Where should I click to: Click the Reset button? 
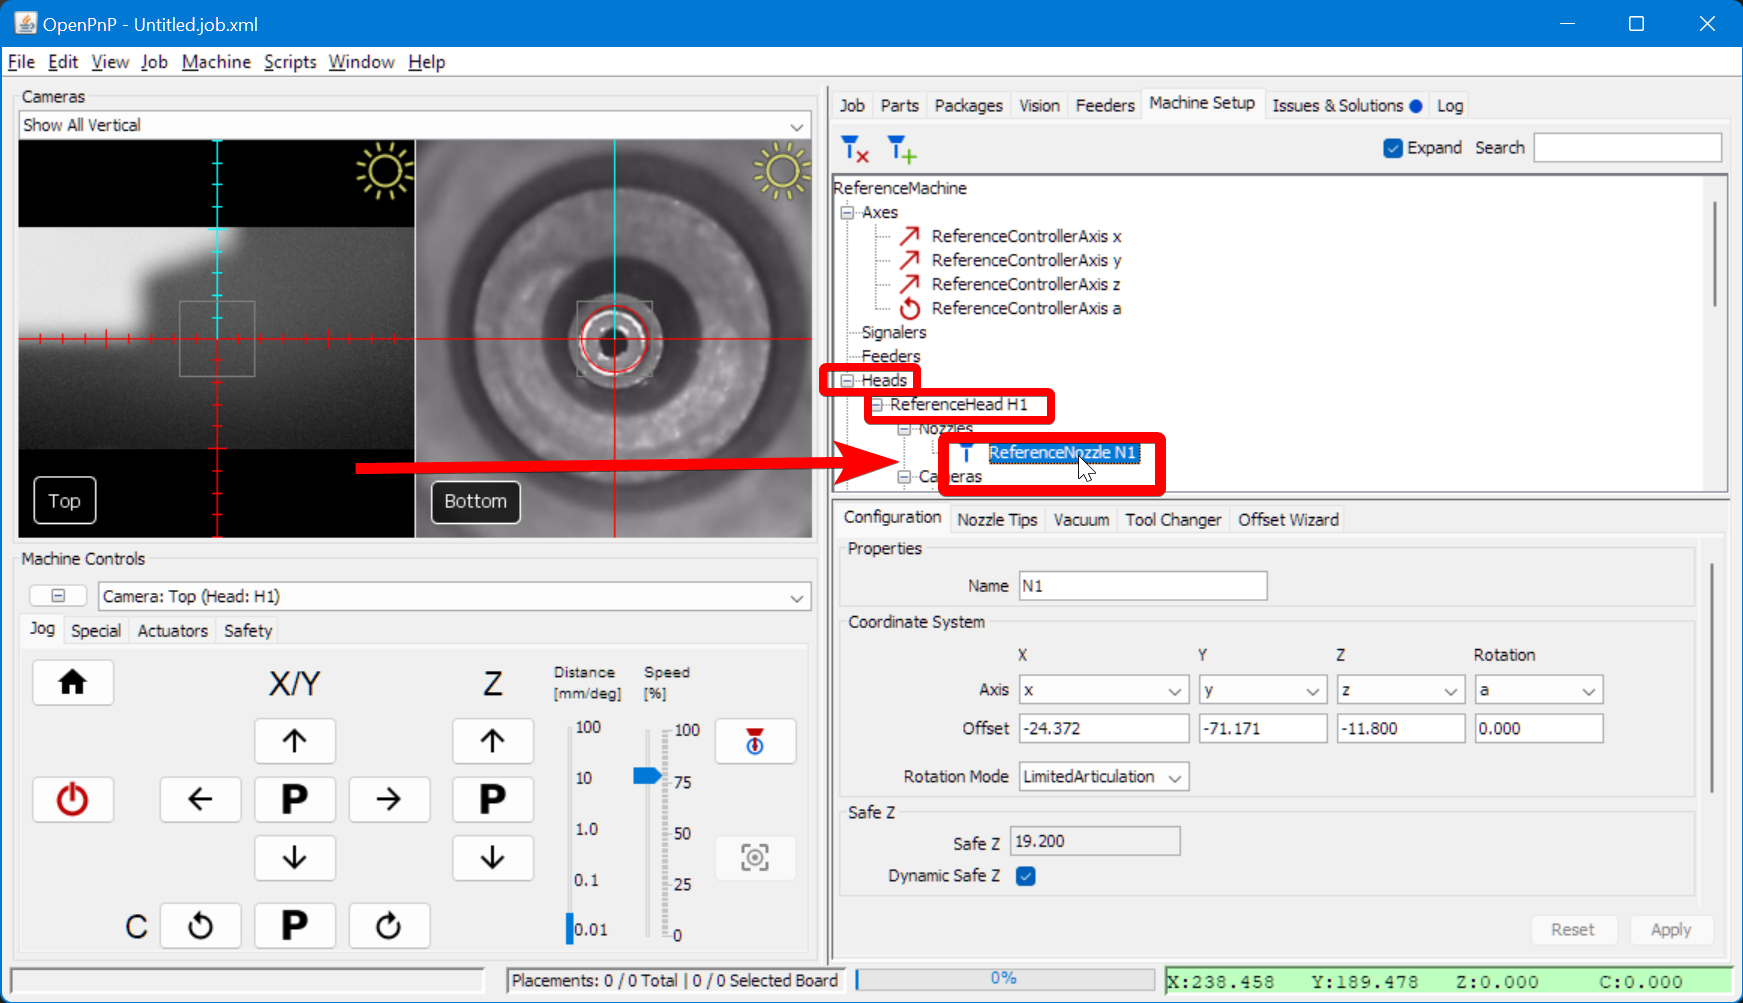[1574, 929]
